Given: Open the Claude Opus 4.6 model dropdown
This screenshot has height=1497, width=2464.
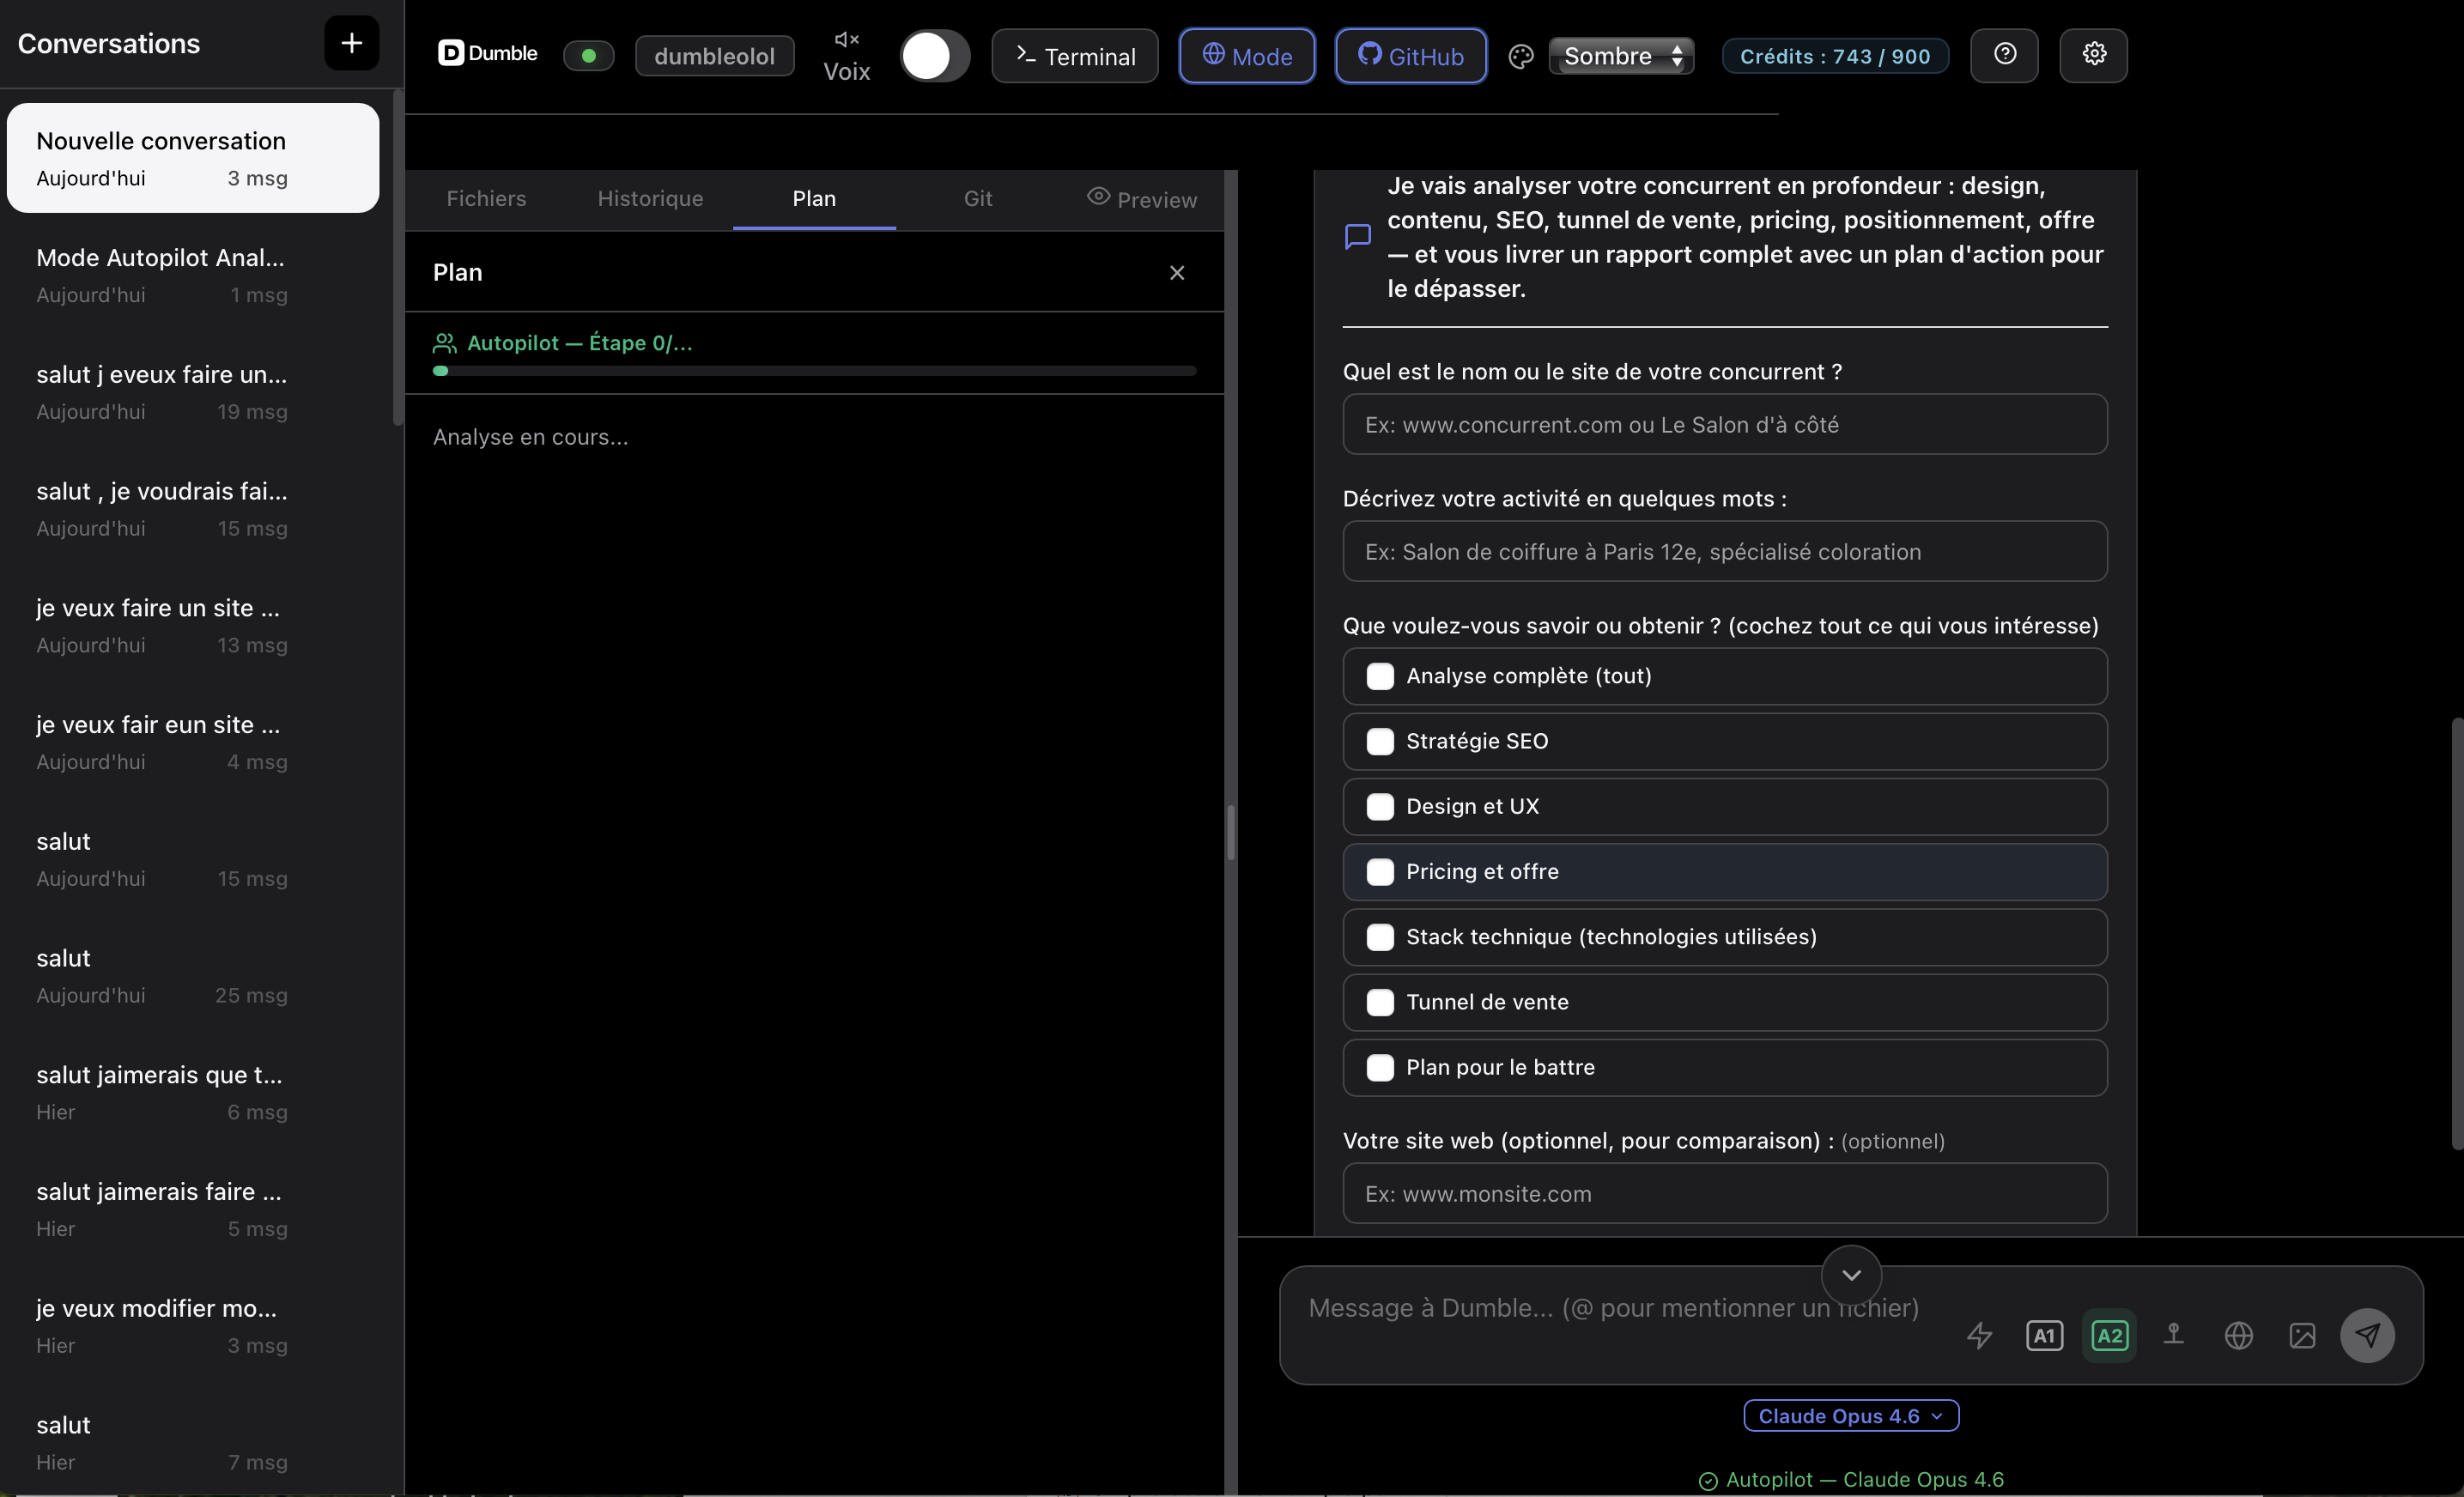Looking at the screenshot, I should click(x=1850, y=1415).
